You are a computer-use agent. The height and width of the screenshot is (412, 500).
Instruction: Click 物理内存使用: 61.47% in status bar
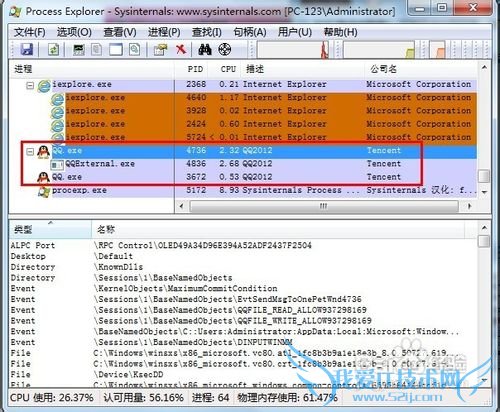pos(287,398)
